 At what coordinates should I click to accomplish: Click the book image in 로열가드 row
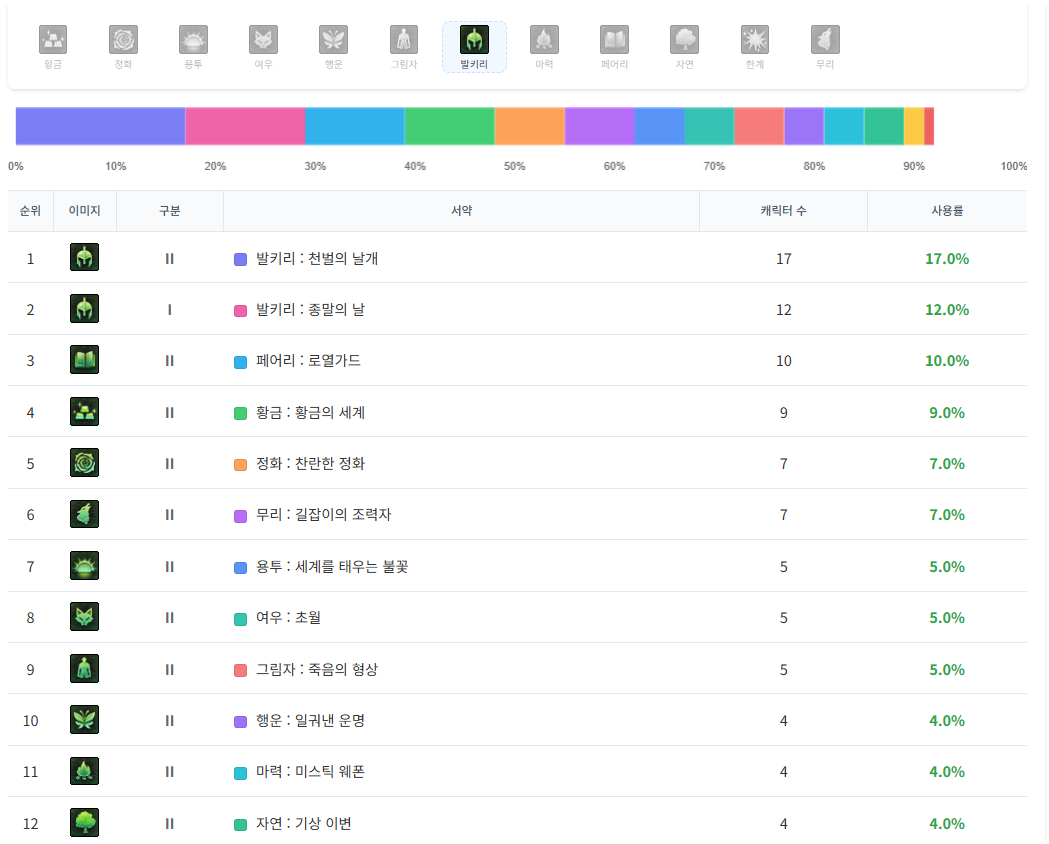pos(84,360)
